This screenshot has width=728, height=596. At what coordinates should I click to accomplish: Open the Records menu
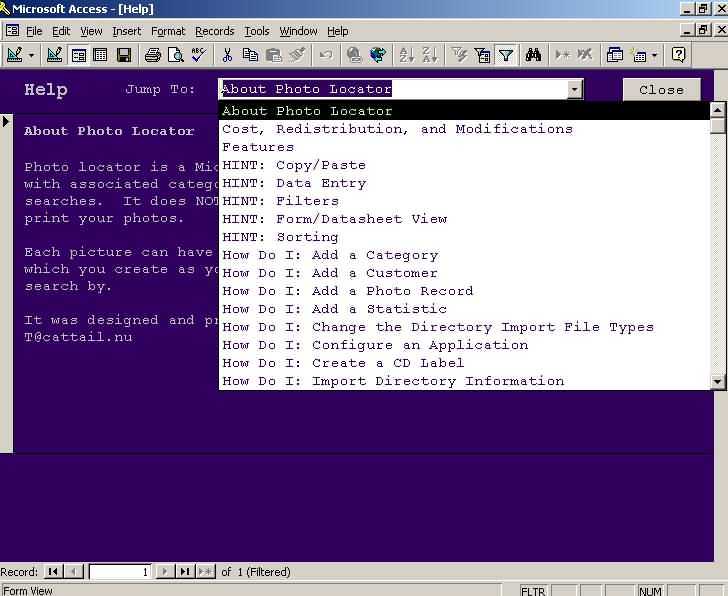pyautogui.click(x=214, y=31)
